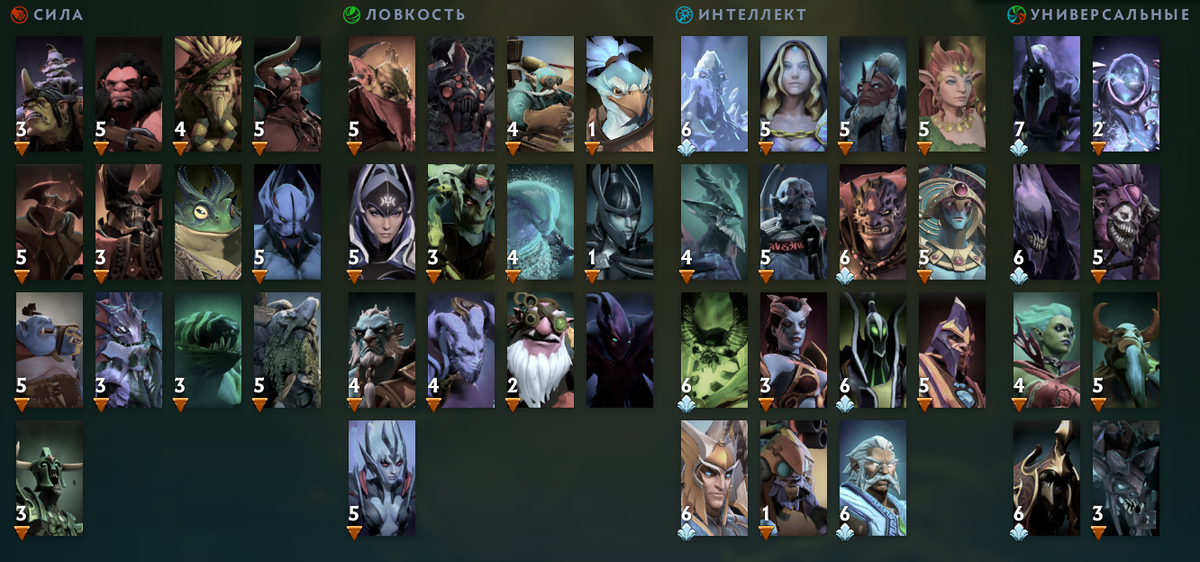Image resolution: width=1200 pixels, height=562 pixels.
Task: Select the Sniper hero with white beard
Action: [540, 350]
